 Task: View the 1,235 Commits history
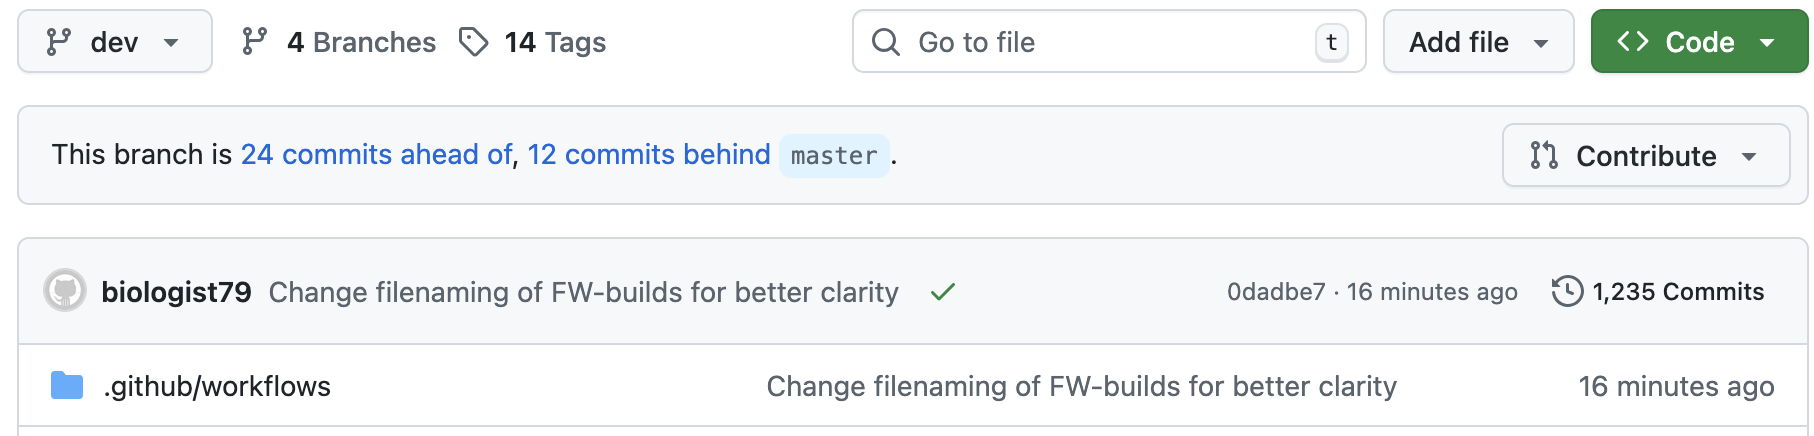click(1658, 292)
